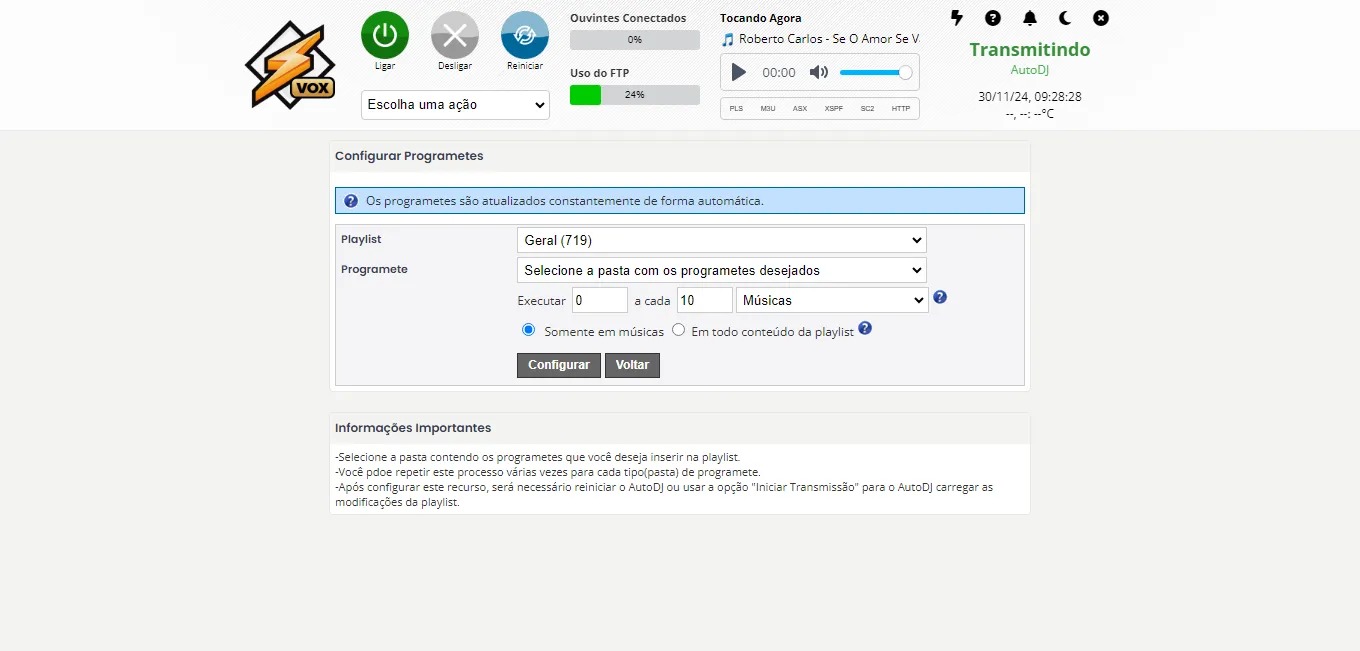
Task: Open the 'Escolha uma ação' dropdown
Action: pos(455,105)
